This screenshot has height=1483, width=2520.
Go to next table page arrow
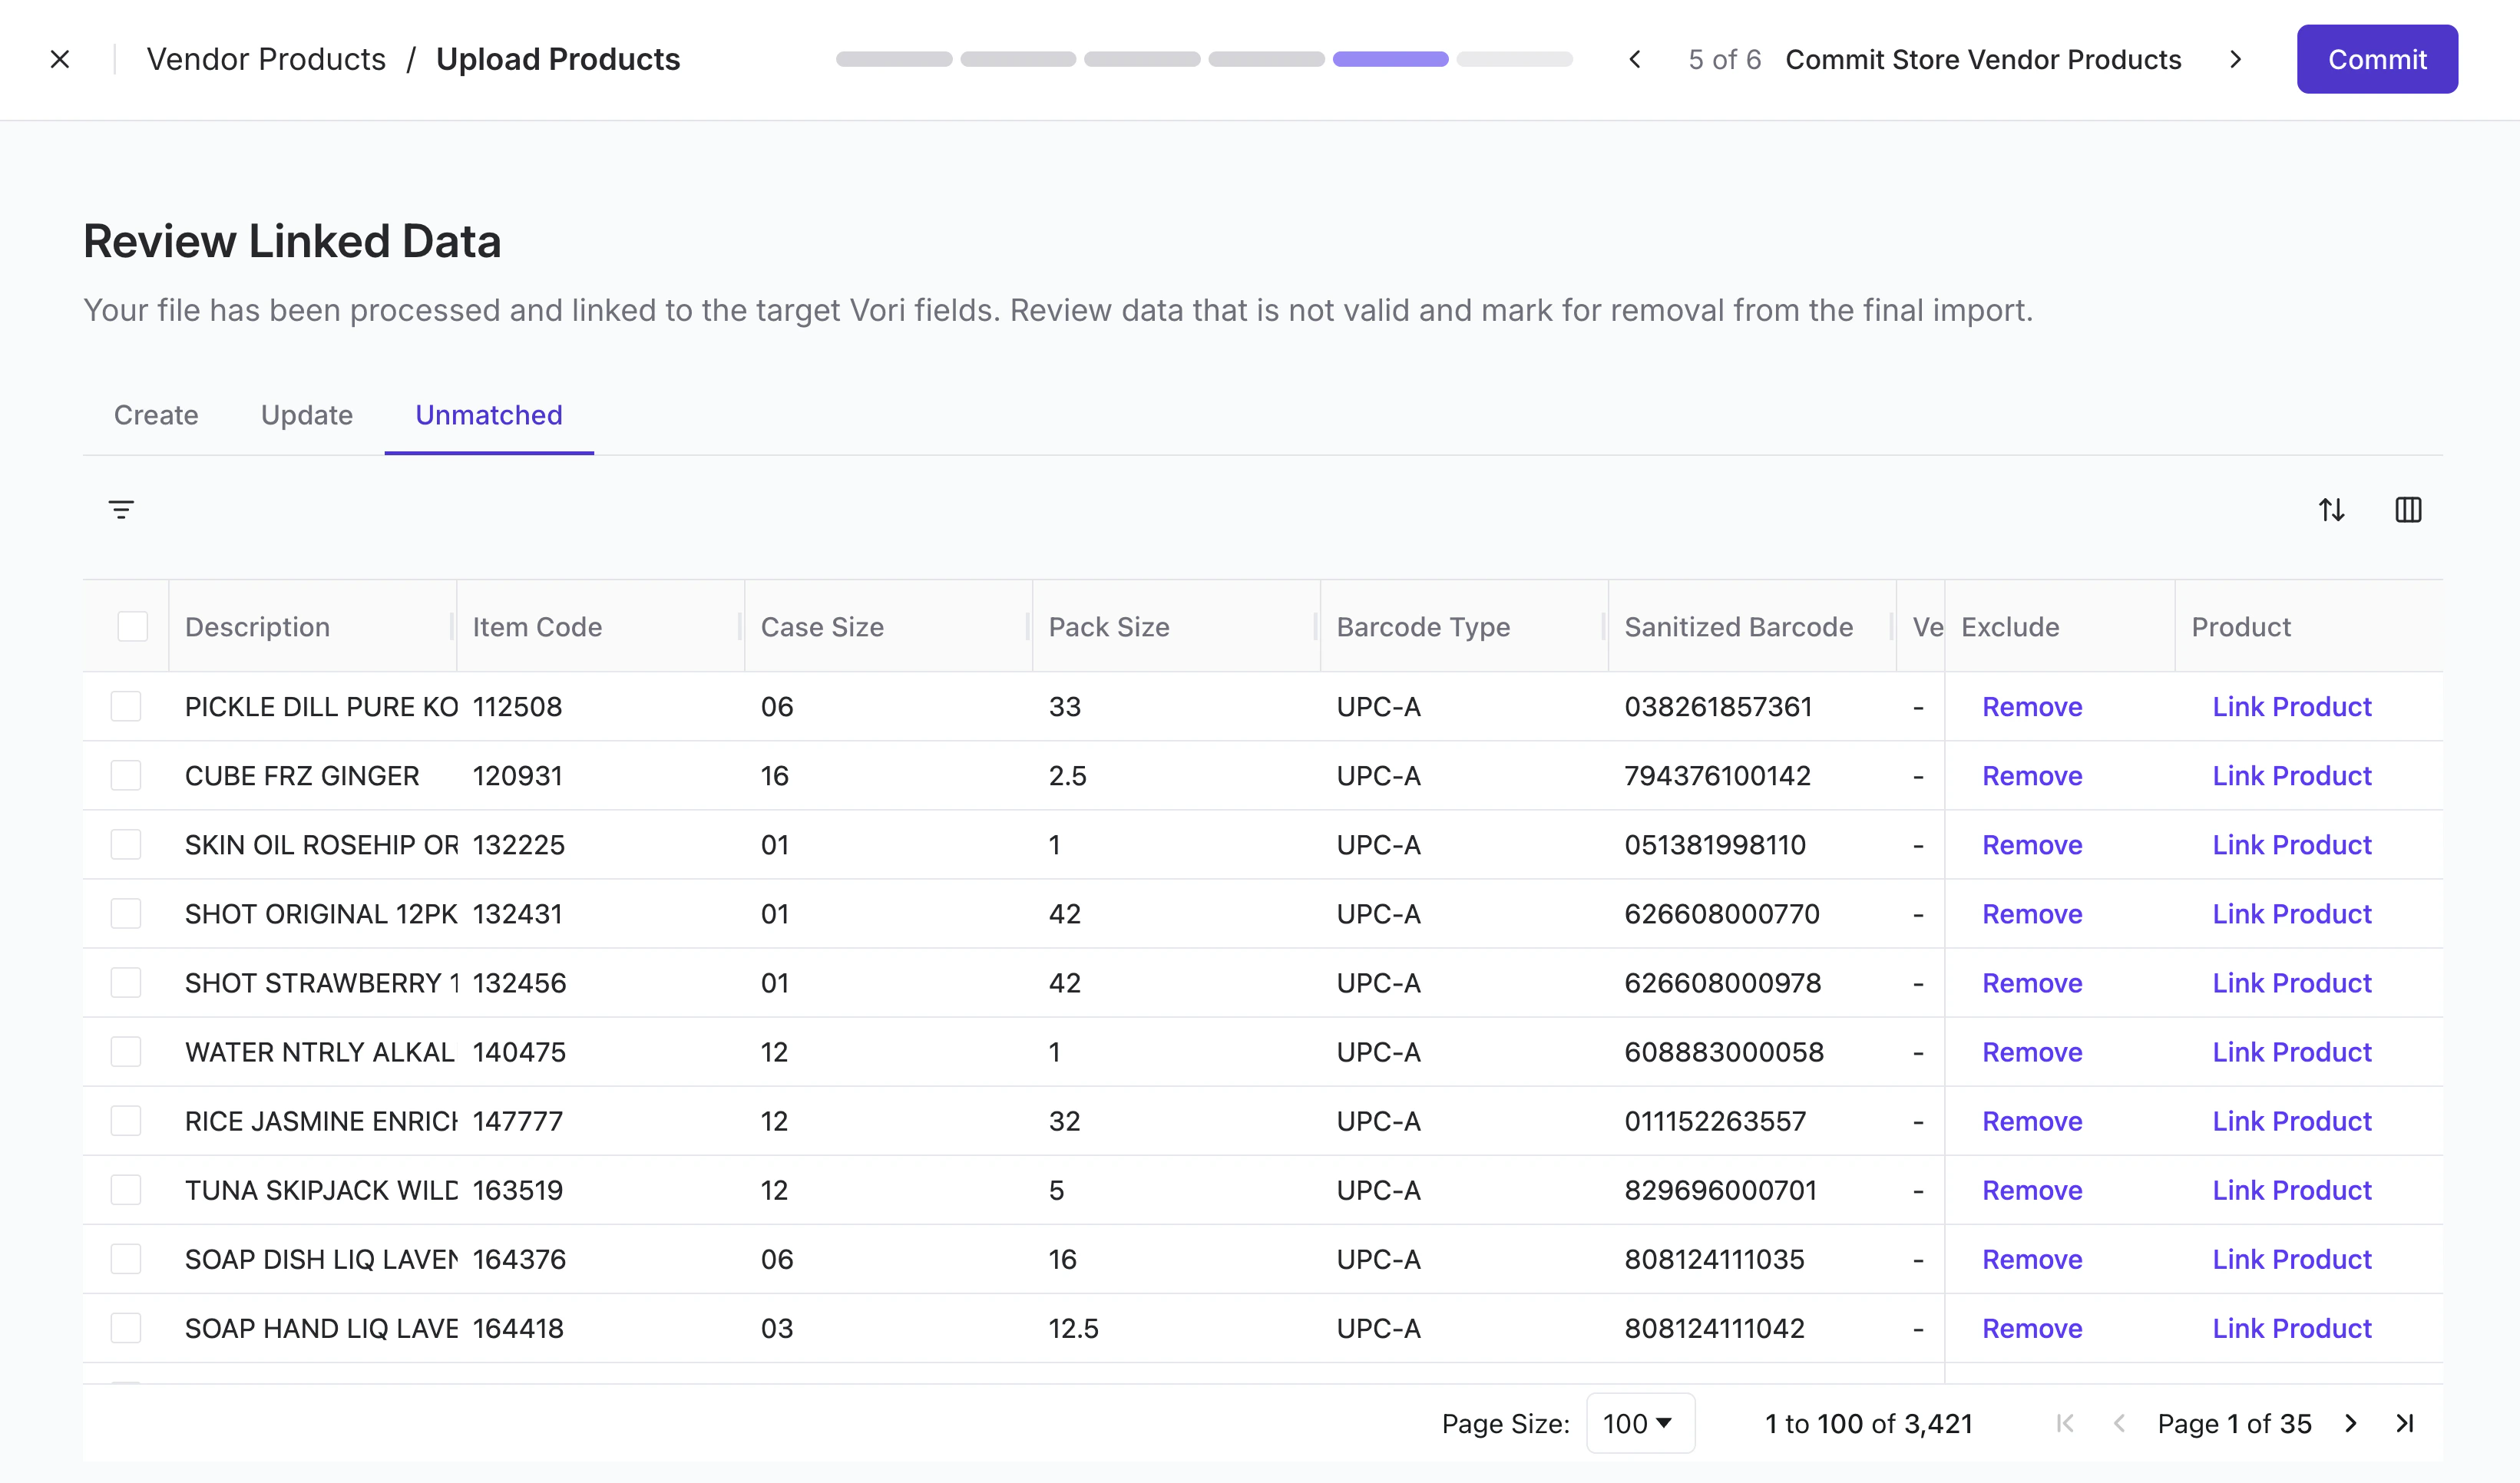pos(2351,1423)
